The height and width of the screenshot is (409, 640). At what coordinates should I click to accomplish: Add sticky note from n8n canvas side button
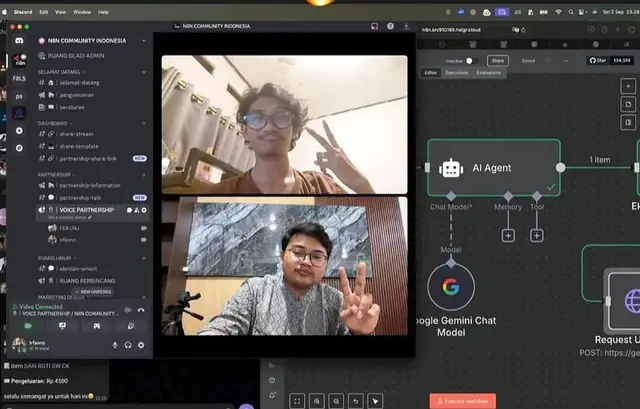coord(628,104)
